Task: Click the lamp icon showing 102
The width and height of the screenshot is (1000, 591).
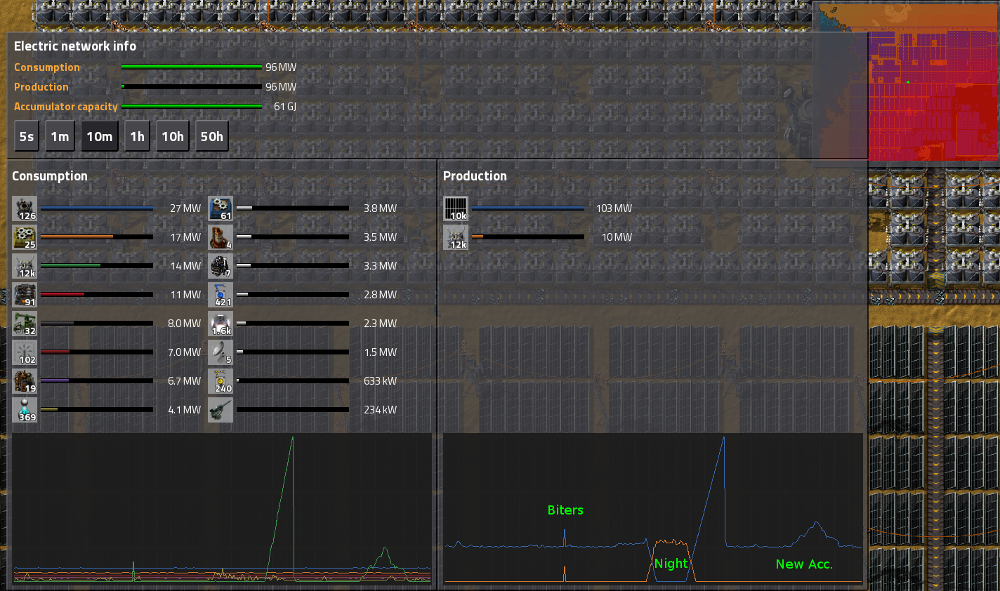Action: point(25,353)
